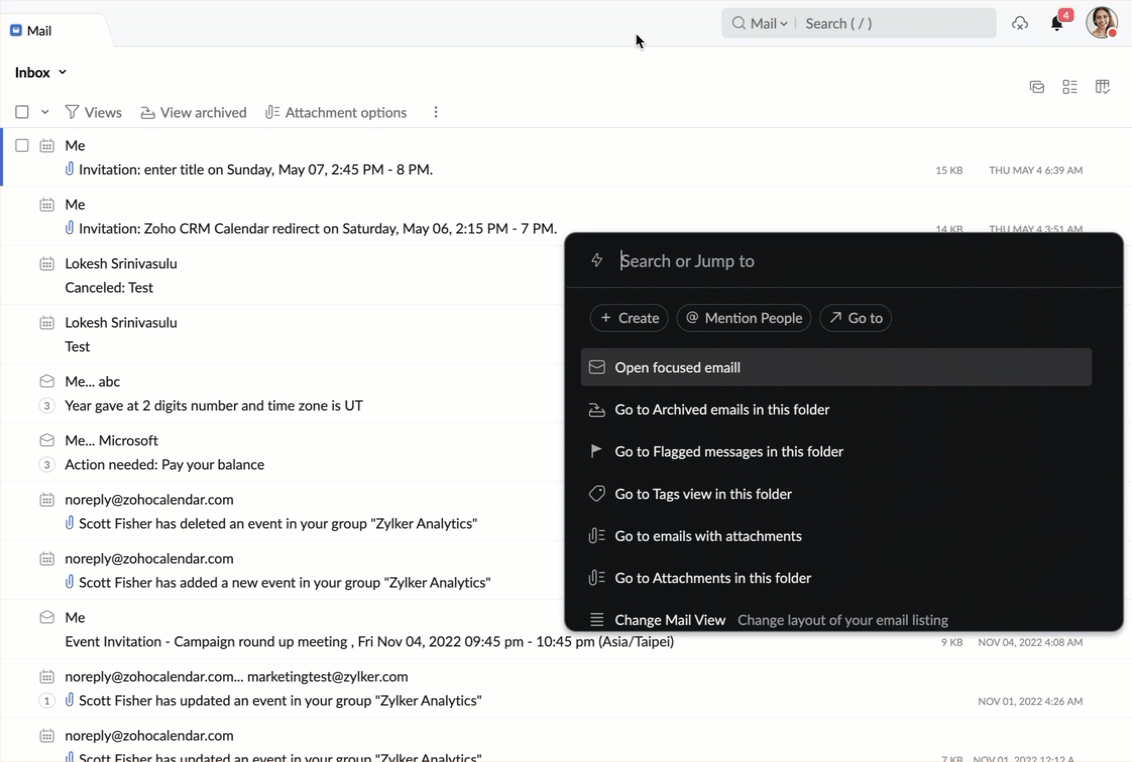The width and height of the screenshot is (1132, 762).
Task: Click the Create button in command palette
Action: click(630, 318)
